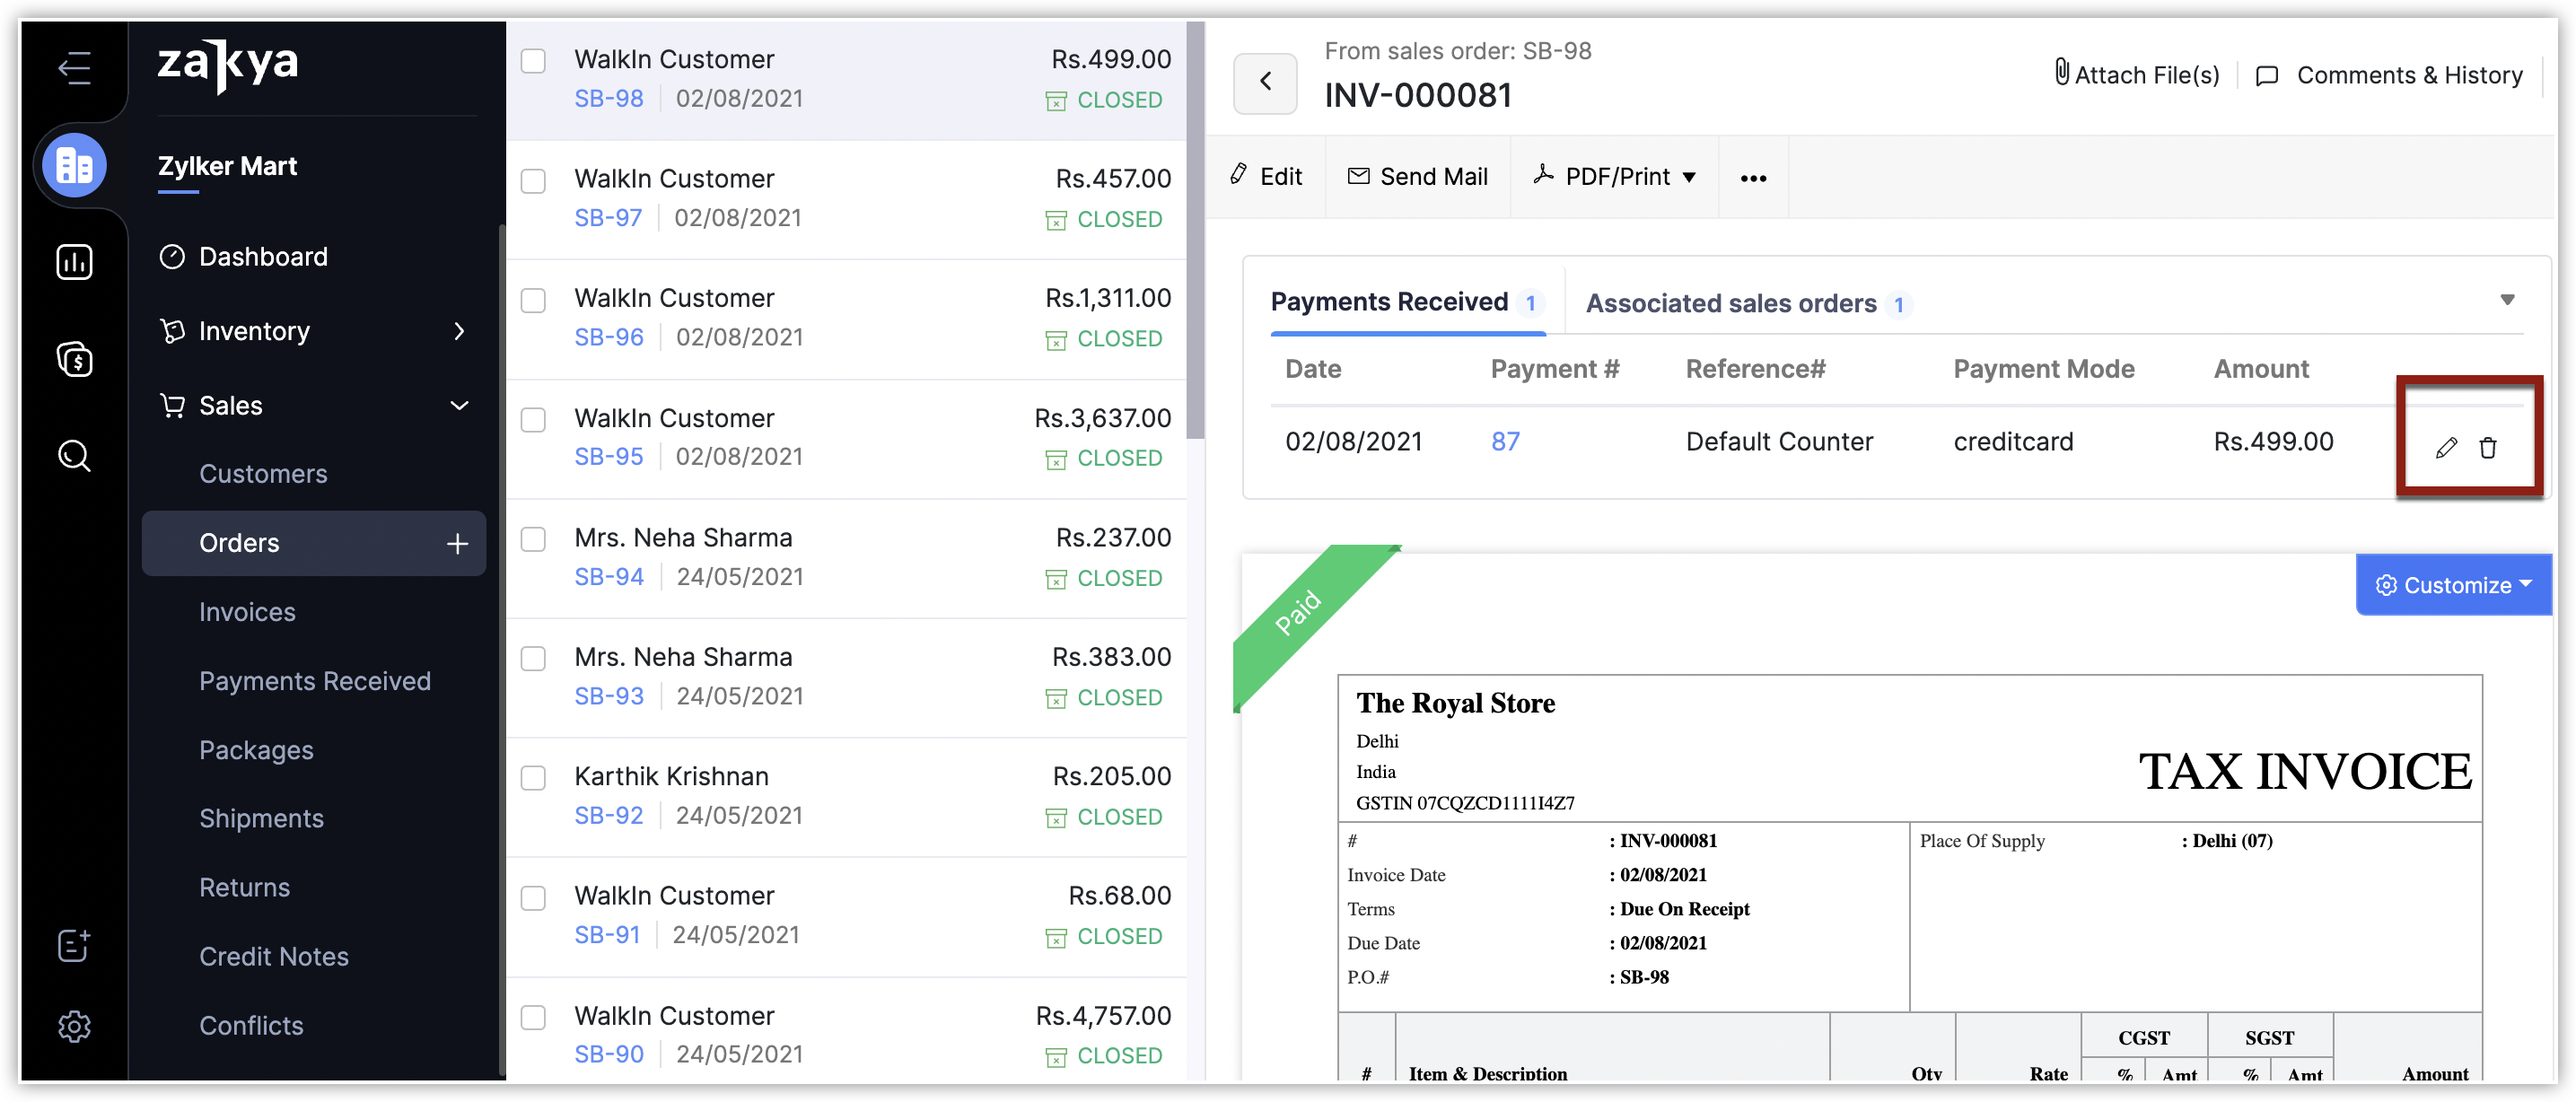2576x1102 pixels.
Task: Select the checkbox for order SB-95
Action: (x=533, y=419)
